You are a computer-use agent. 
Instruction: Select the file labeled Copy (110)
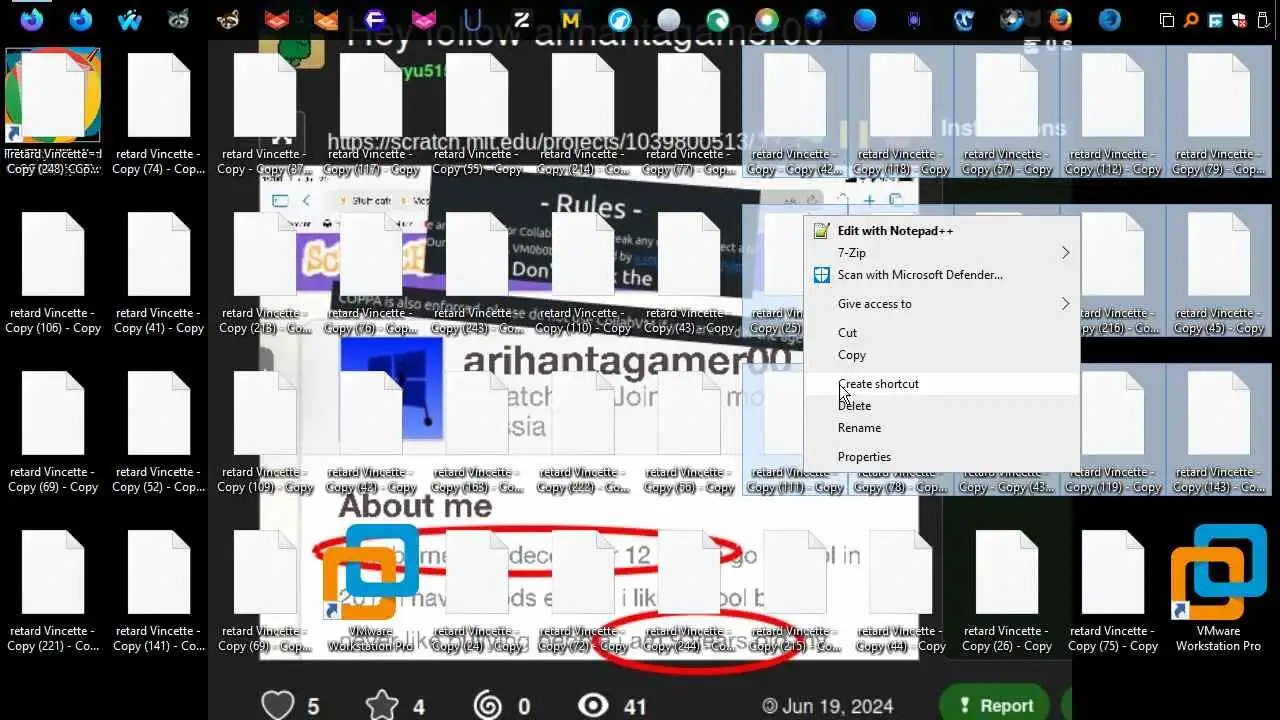point(583,272)
